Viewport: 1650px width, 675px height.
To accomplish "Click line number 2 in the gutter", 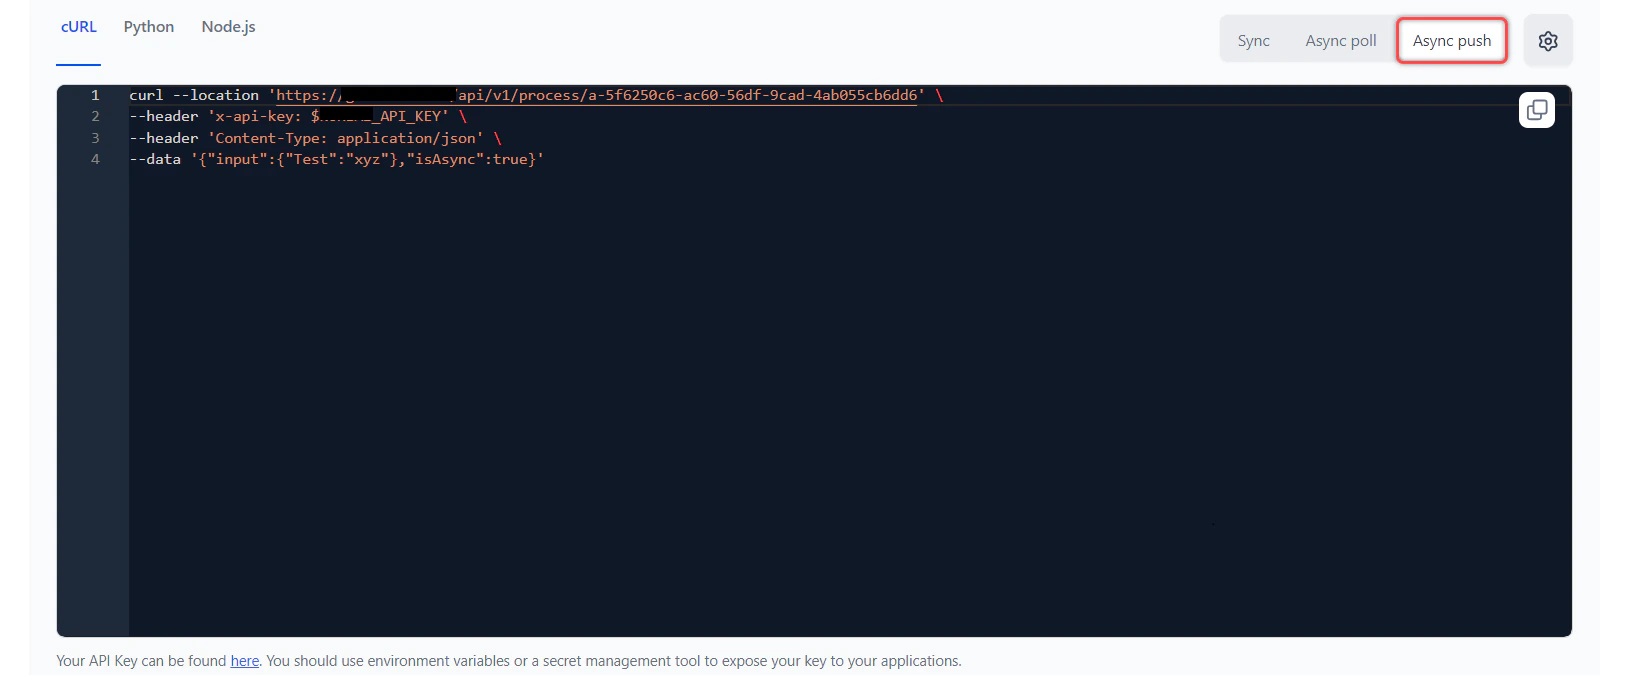I will coord(95,116).
